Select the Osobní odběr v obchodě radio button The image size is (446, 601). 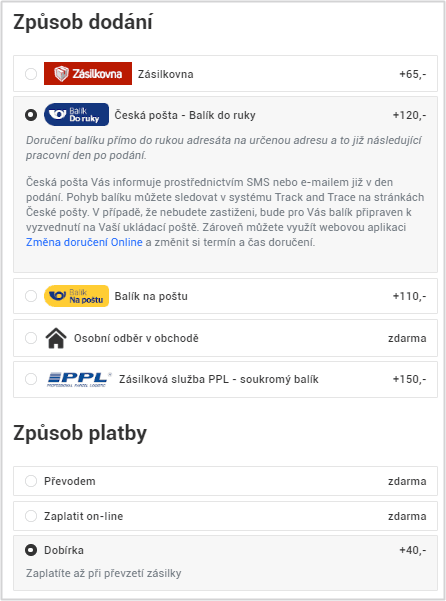tap(31, 338)
